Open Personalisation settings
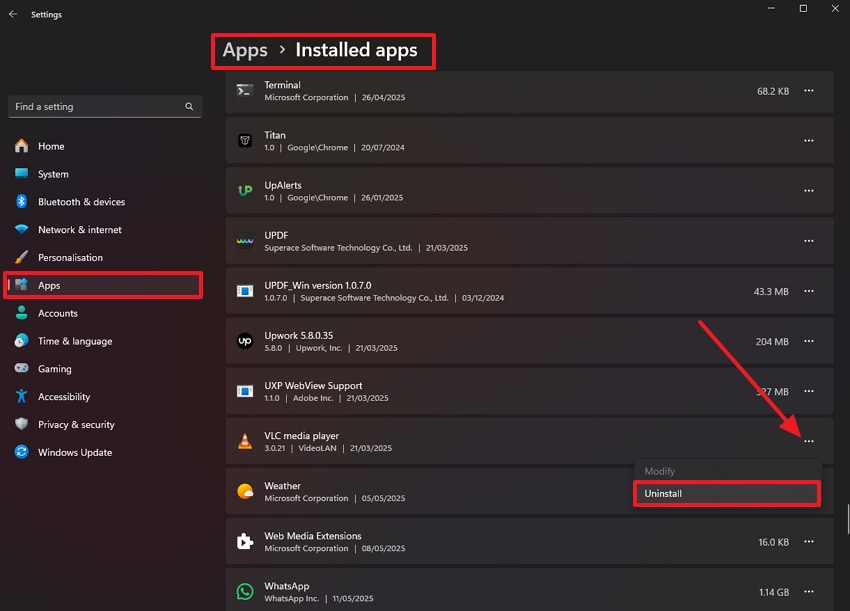This screenshot has height=611, width=850. [x=103, y=258]
